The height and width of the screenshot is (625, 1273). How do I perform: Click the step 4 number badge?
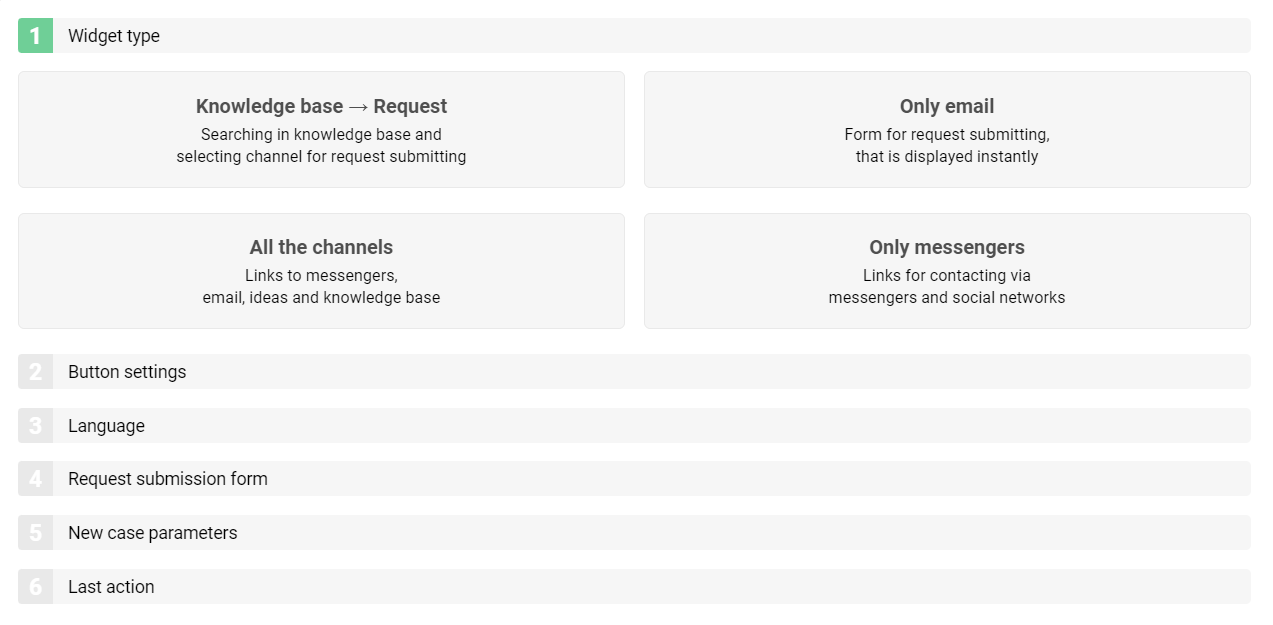click(x=35, y=479)
